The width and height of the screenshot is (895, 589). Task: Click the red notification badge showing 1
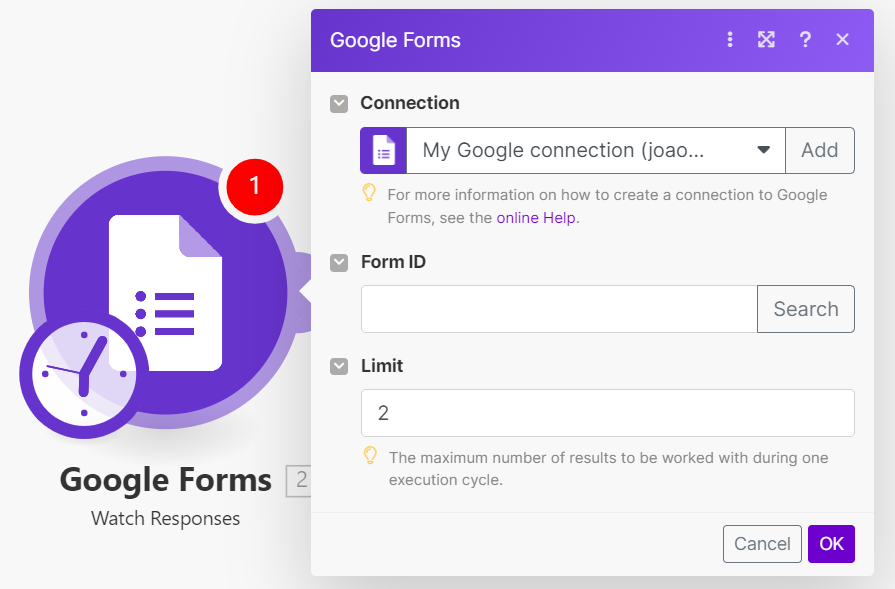pos(255,187)
